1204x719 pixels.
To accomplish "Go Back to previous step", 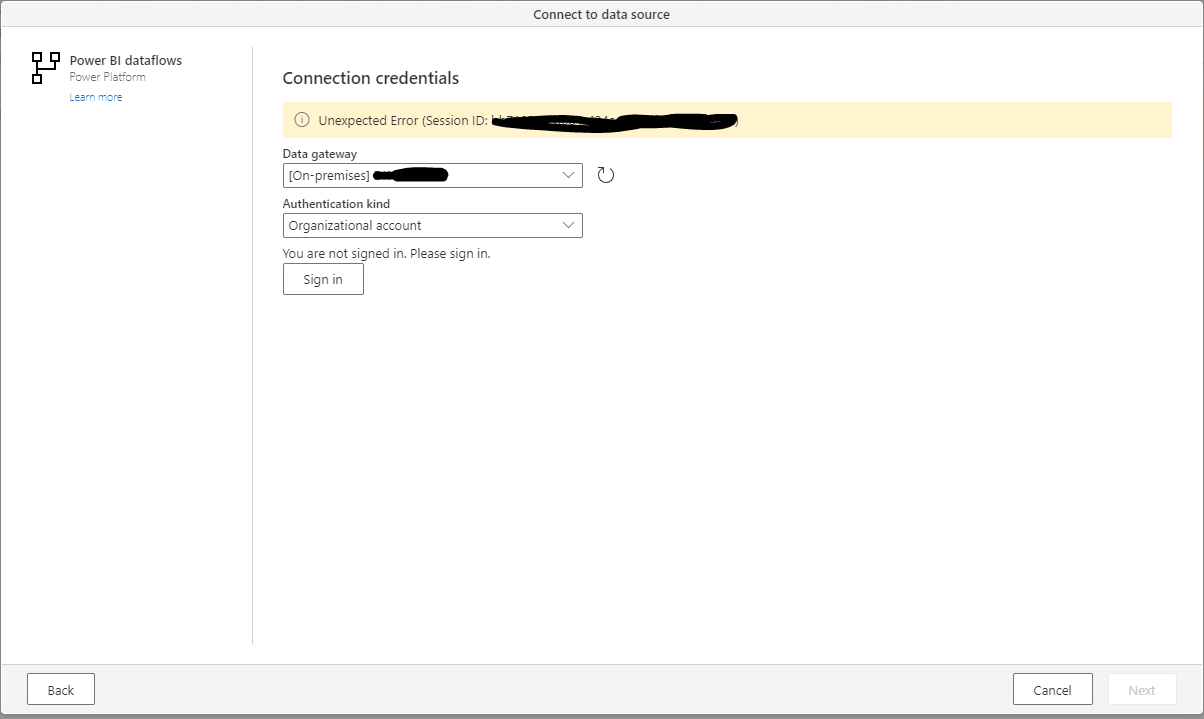I will coord(61,690).
